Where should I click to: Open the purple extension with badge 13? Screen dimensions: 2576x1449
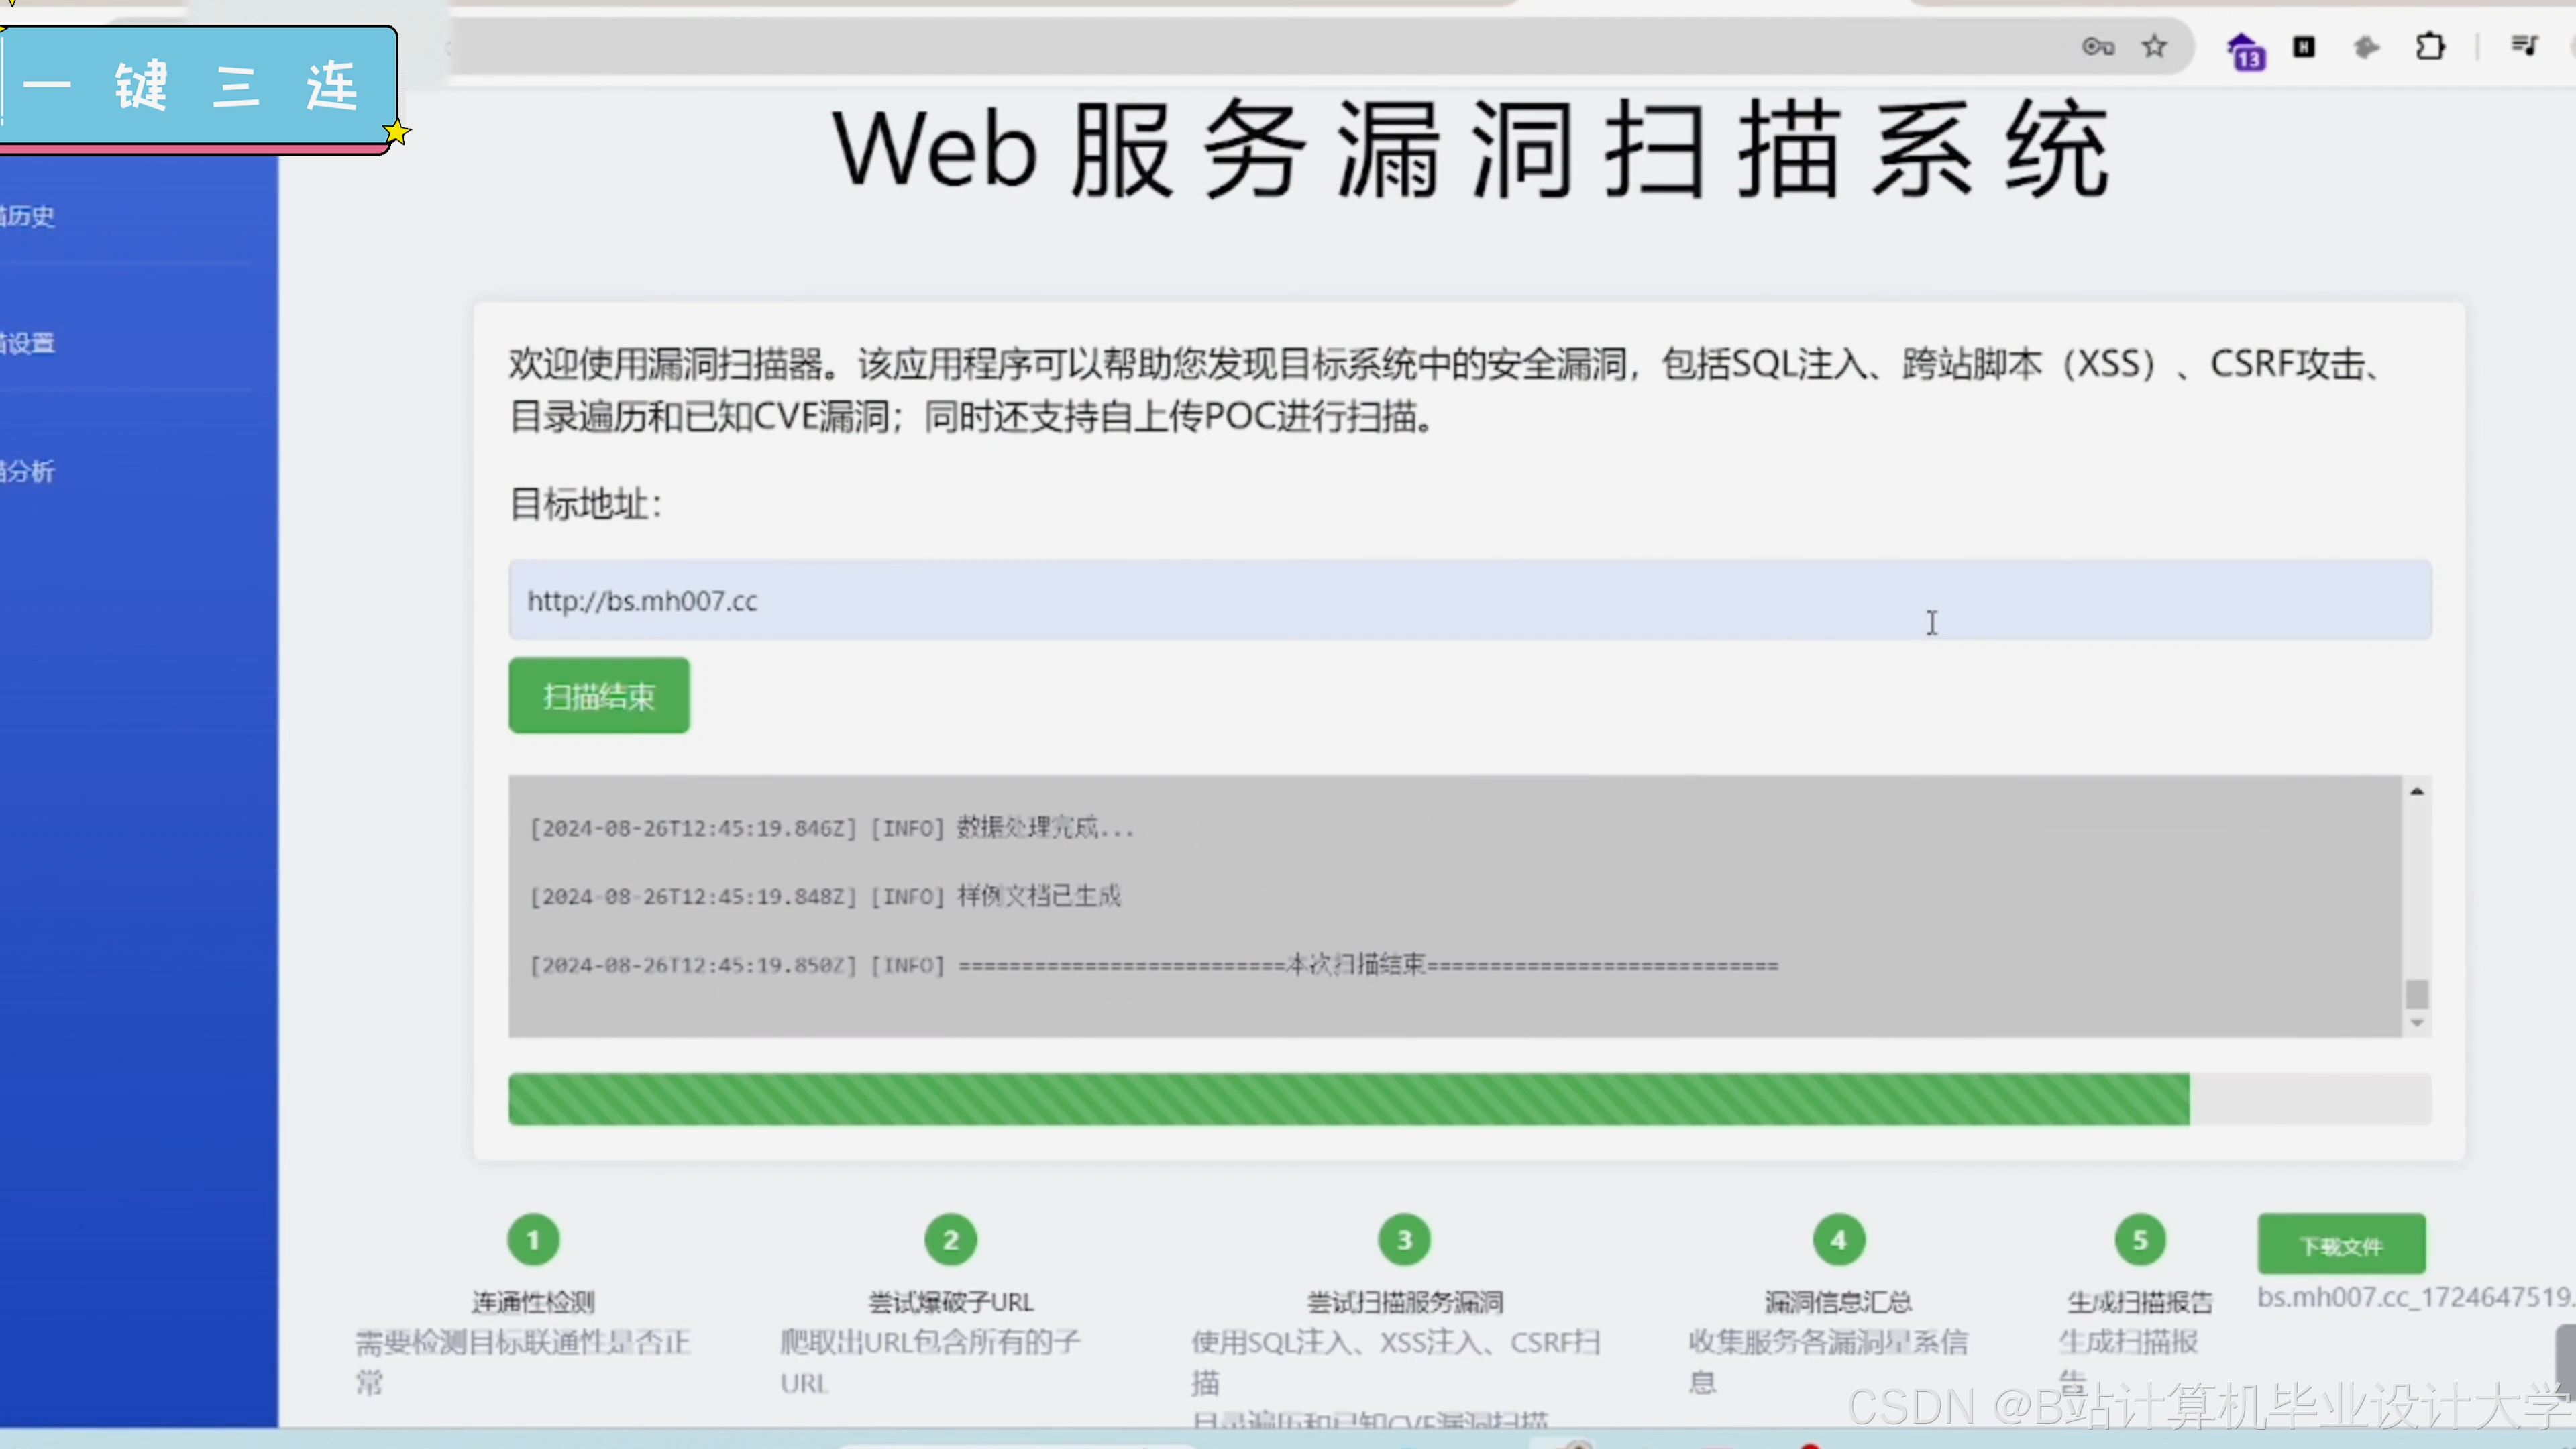pyautogui.click(x=2245, y=50)
